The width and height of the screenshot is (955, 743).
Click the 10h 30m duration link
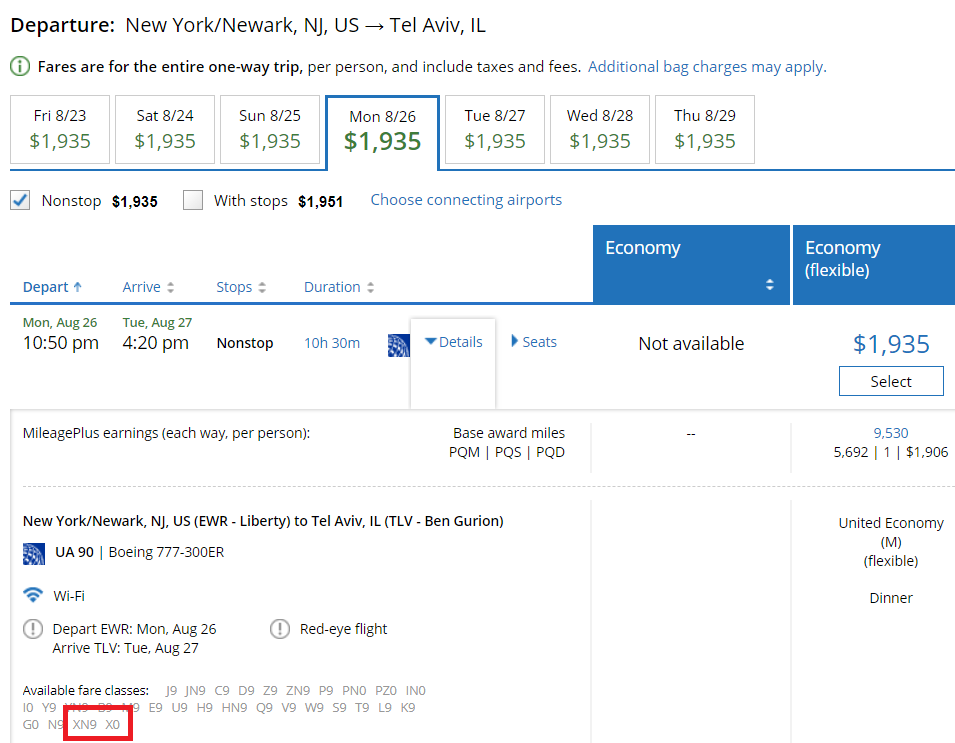[332, 343]
